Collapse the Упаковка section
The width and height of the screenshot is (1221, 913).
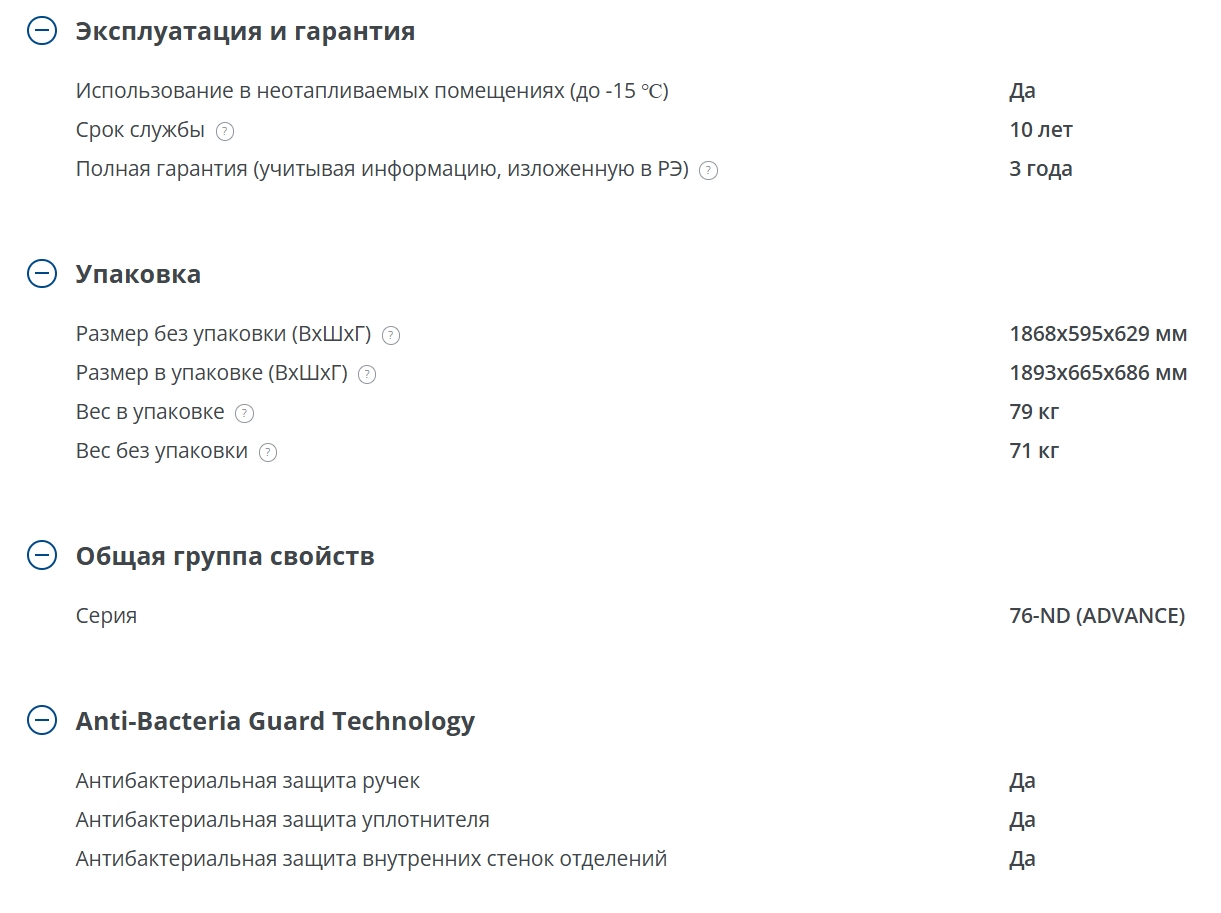click(42, 274)
